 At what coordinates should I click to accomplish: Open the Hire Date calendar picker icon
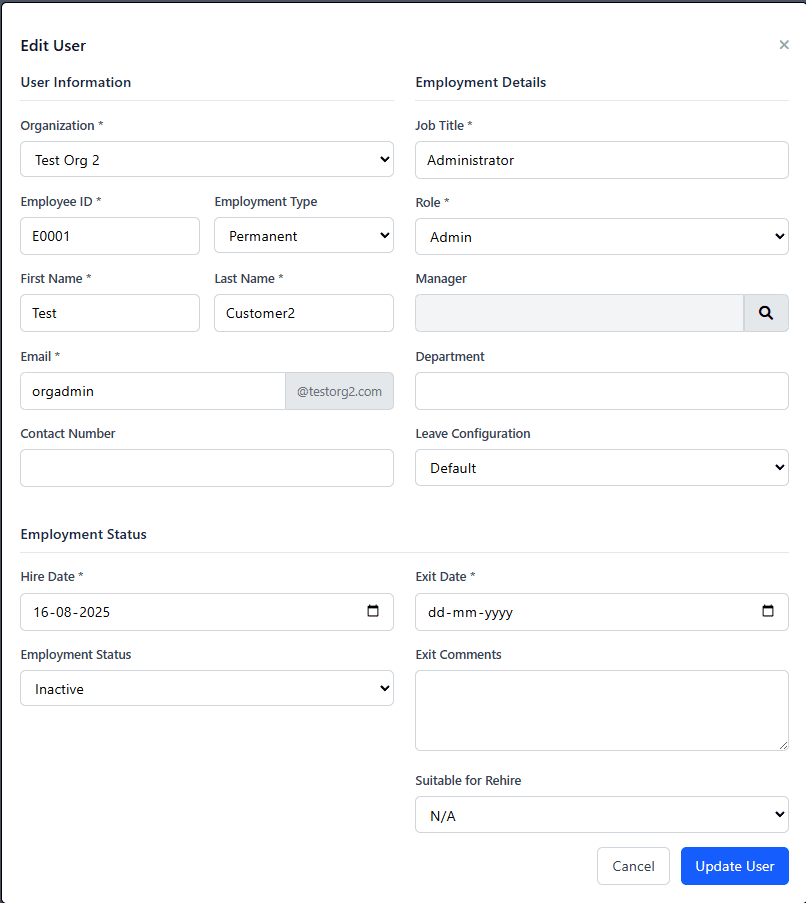pyautogui.click(x=373, y=611)
